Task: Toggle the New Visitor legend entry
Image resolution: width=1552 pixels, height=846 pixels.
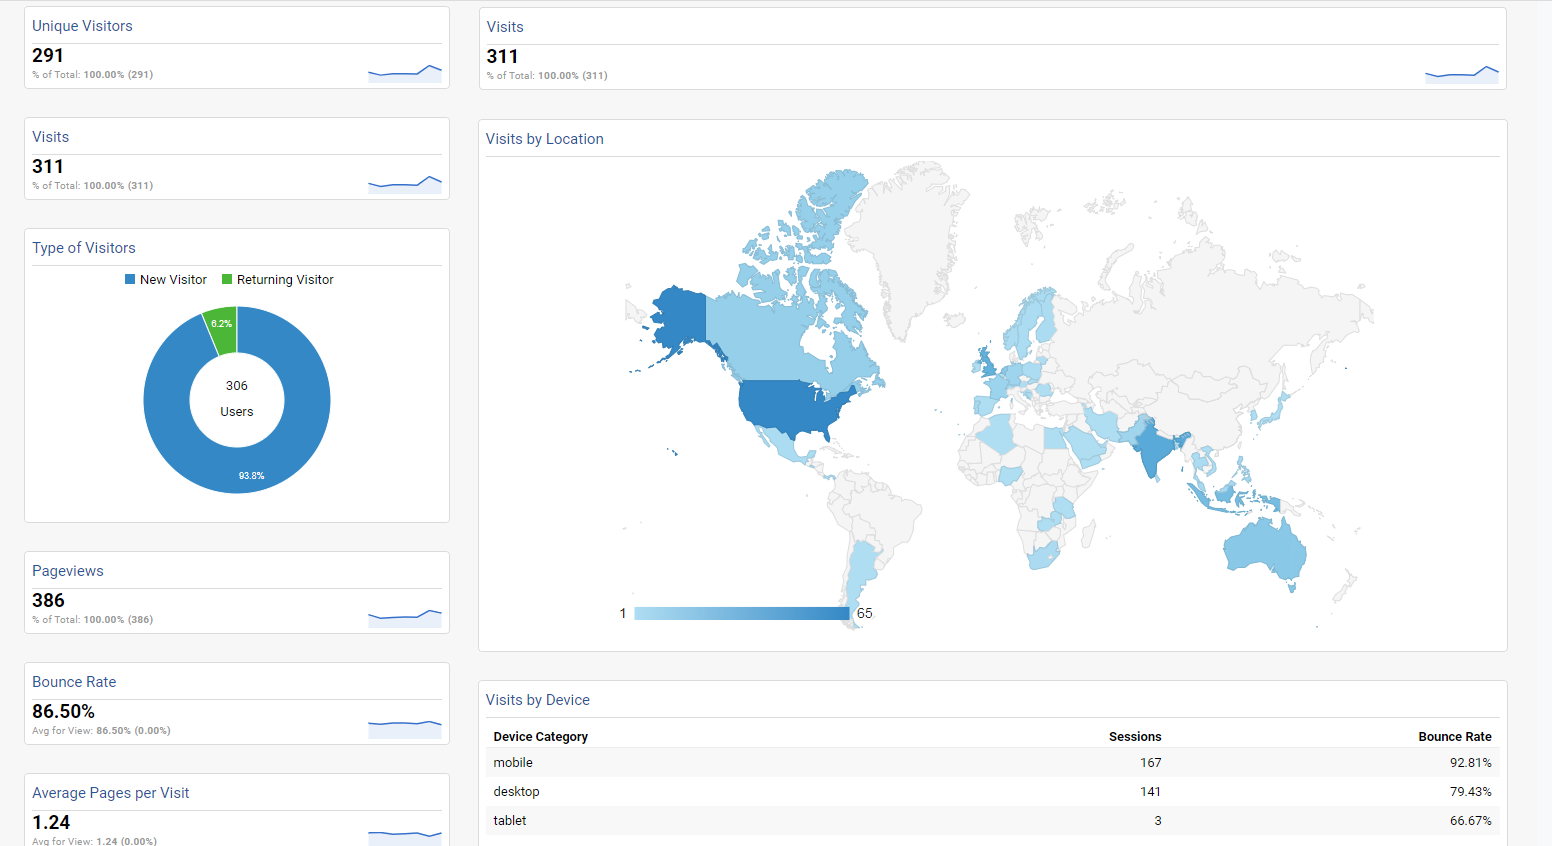Action: [x=165, y=279]
